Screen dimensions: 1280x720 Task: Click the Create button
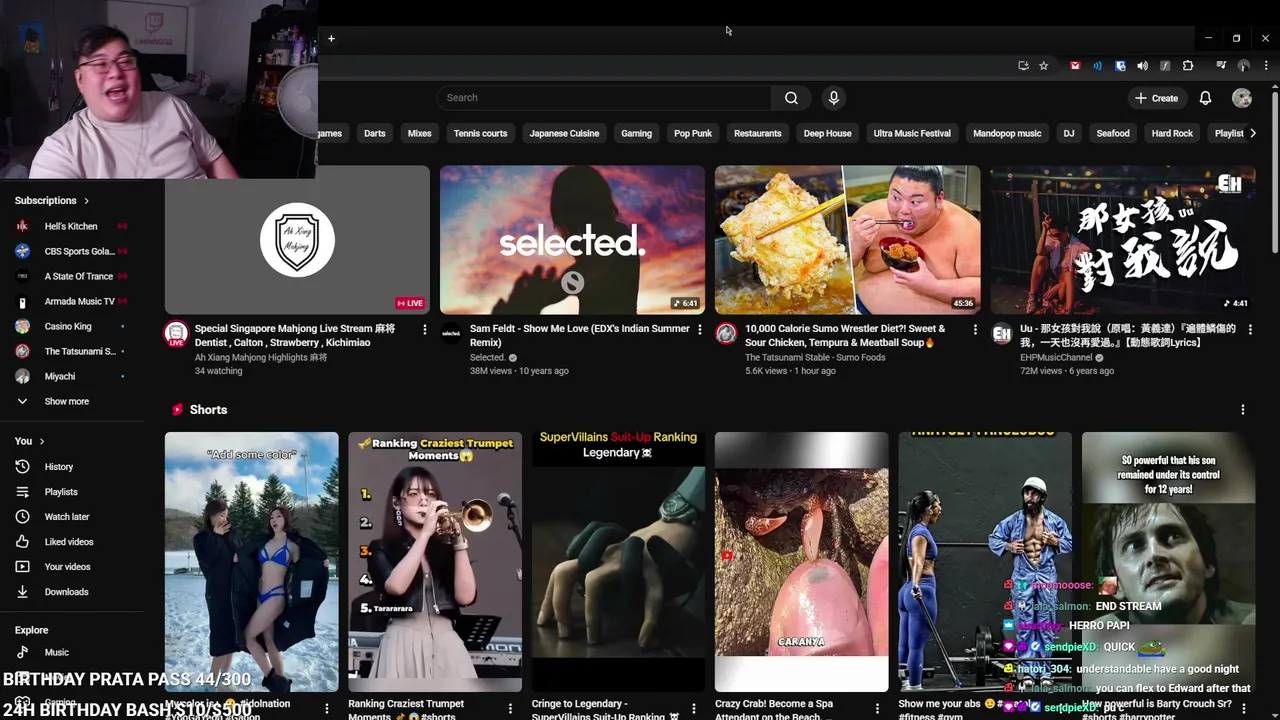point(1157,98)
